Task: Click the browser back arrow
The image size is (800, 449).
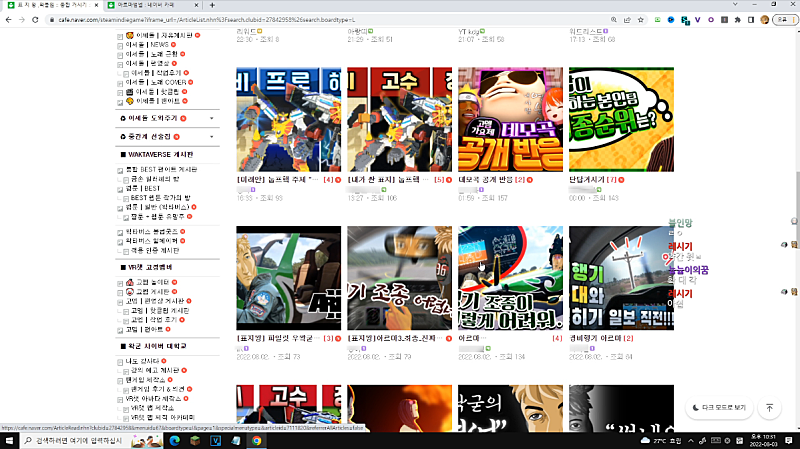Action: (8, 19)
